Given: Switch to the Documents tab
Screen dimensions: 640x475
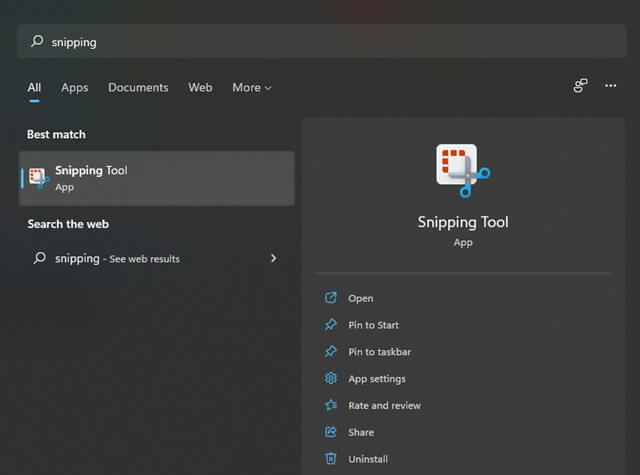Looking at the screenshot, I should pos(138,88).
